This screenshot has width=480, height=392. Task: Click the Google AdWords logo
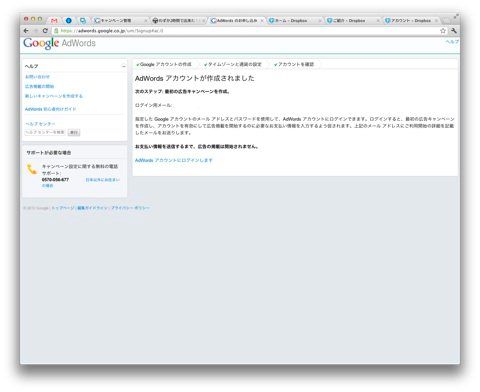pyautogui.click(x=59, y=43)
